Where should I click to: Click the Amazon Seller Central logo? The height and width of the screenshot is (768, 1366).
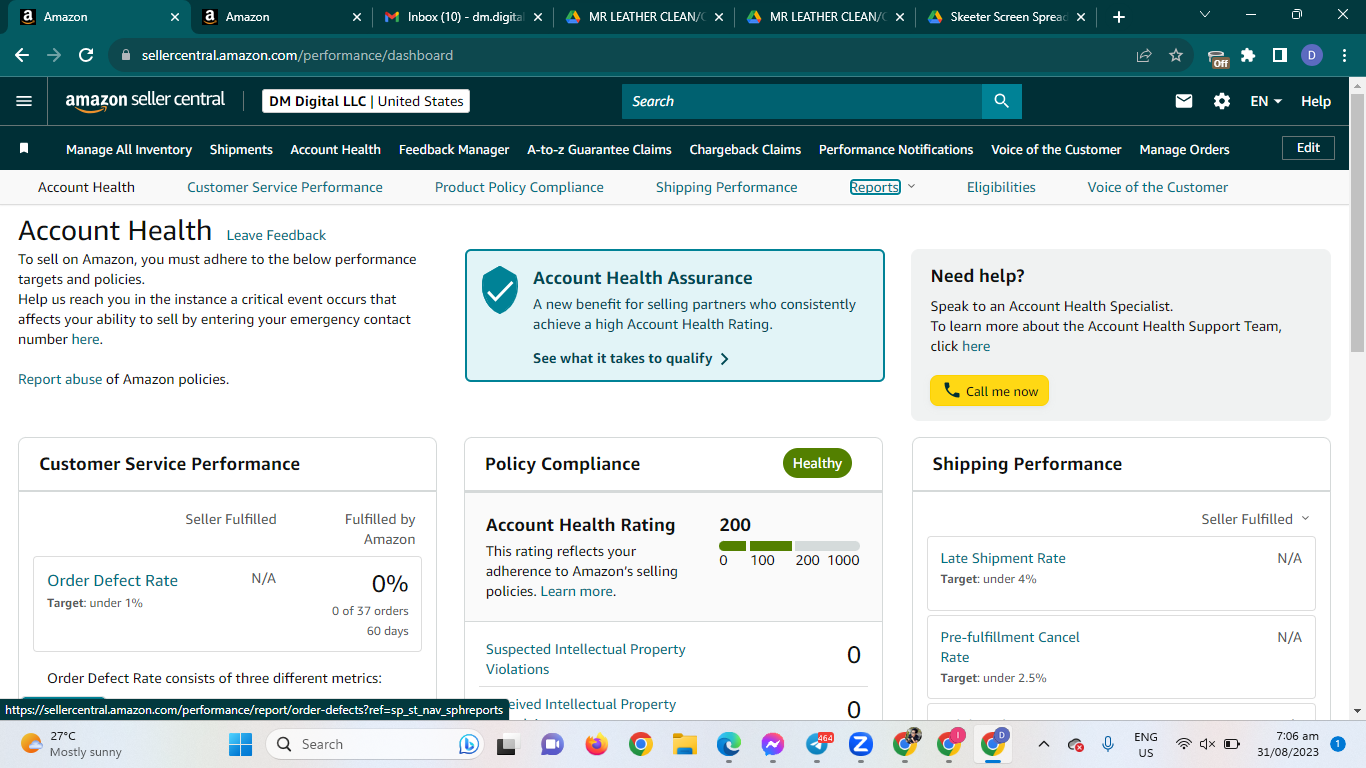(146, 101)
